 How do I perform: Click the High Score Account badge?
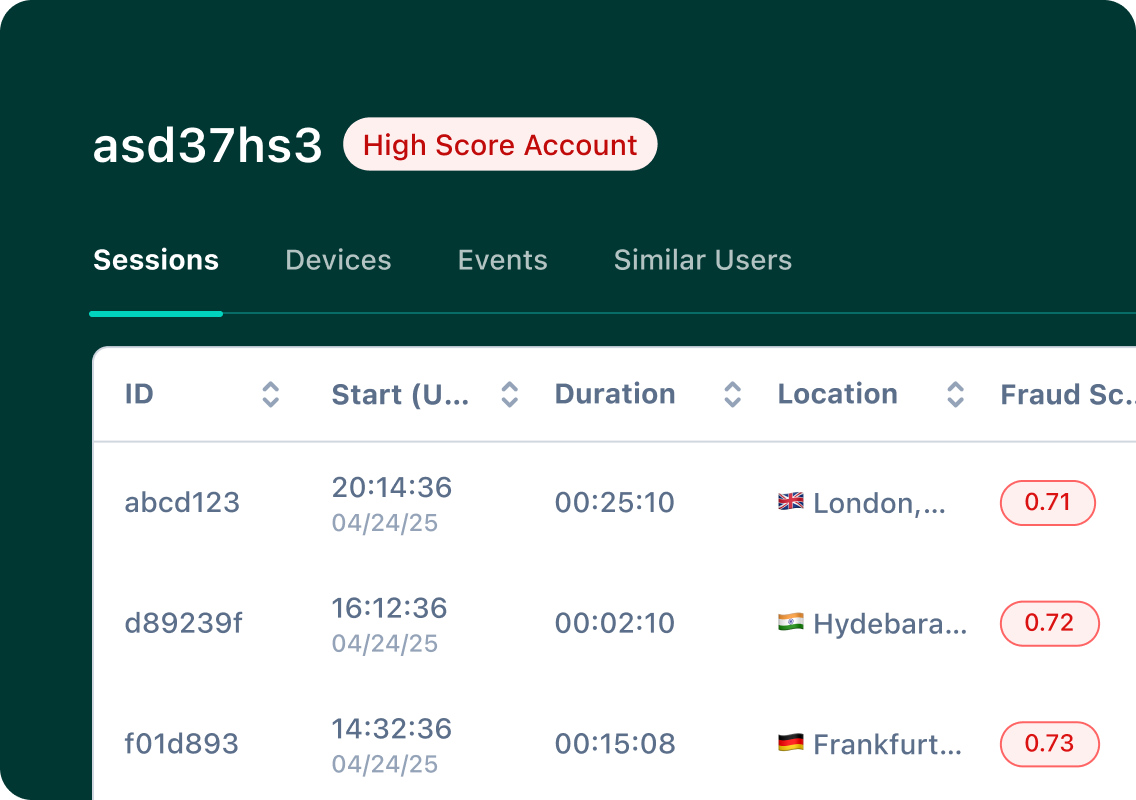(x=500, y=145)
